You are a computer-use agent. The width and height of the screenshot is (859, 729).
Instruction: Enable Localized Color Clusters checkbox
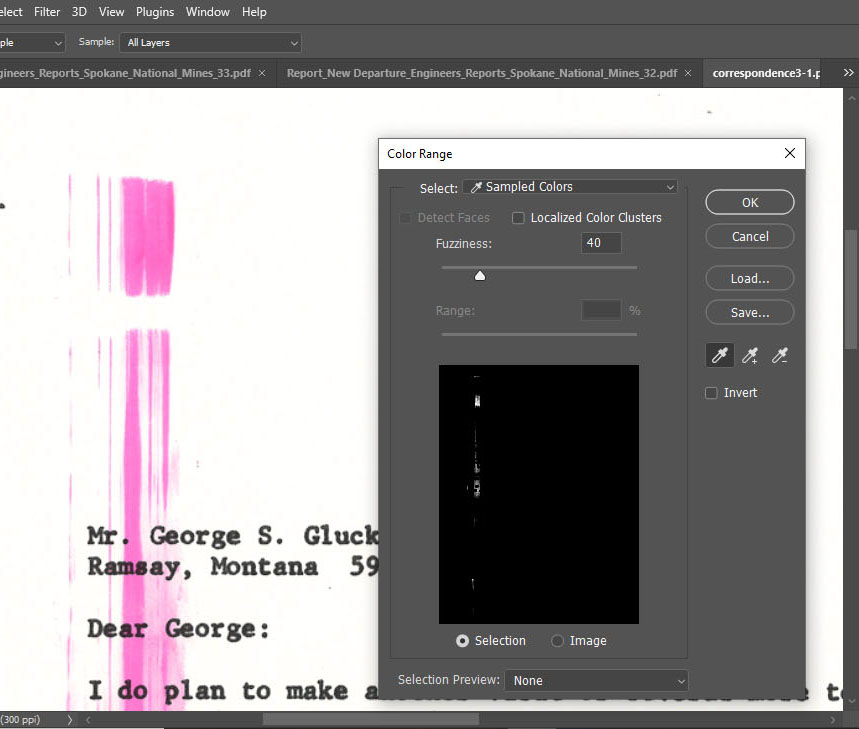[x=518, y=218]
